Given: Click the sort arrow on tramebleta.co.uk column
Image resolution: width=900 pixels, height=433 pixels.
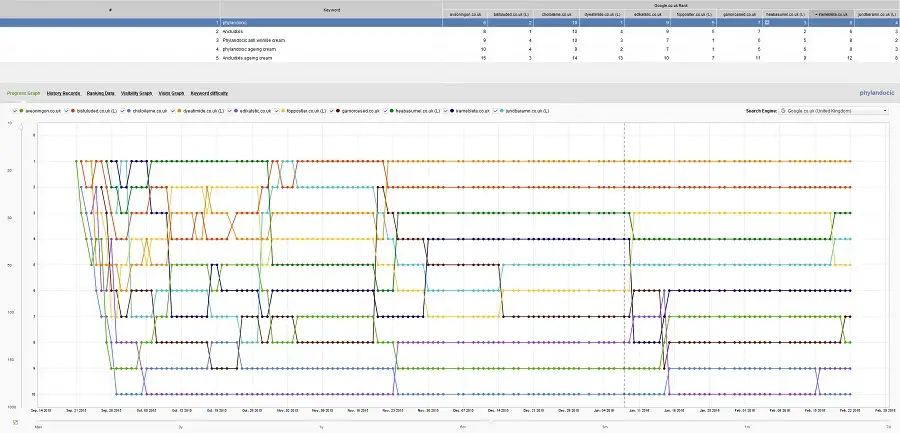Looking at the screenshot, I should 816,13.
